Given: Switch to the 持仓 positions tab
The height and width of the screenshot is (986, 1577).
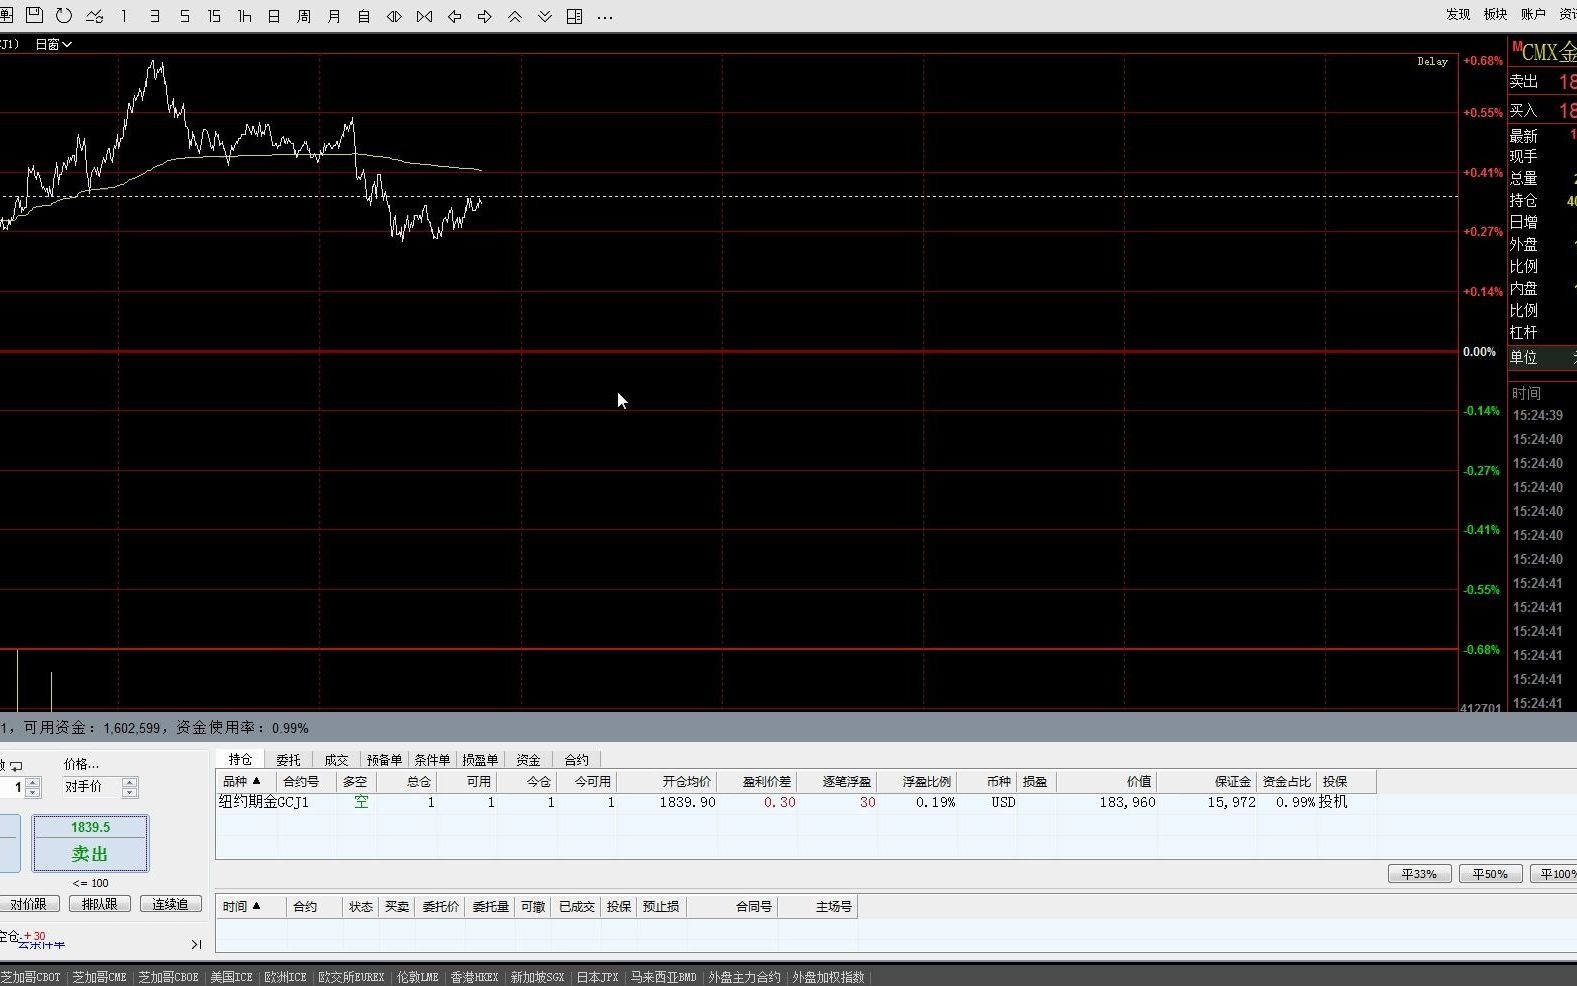Looking at the screenshot, I should click(x=240, y=759).
